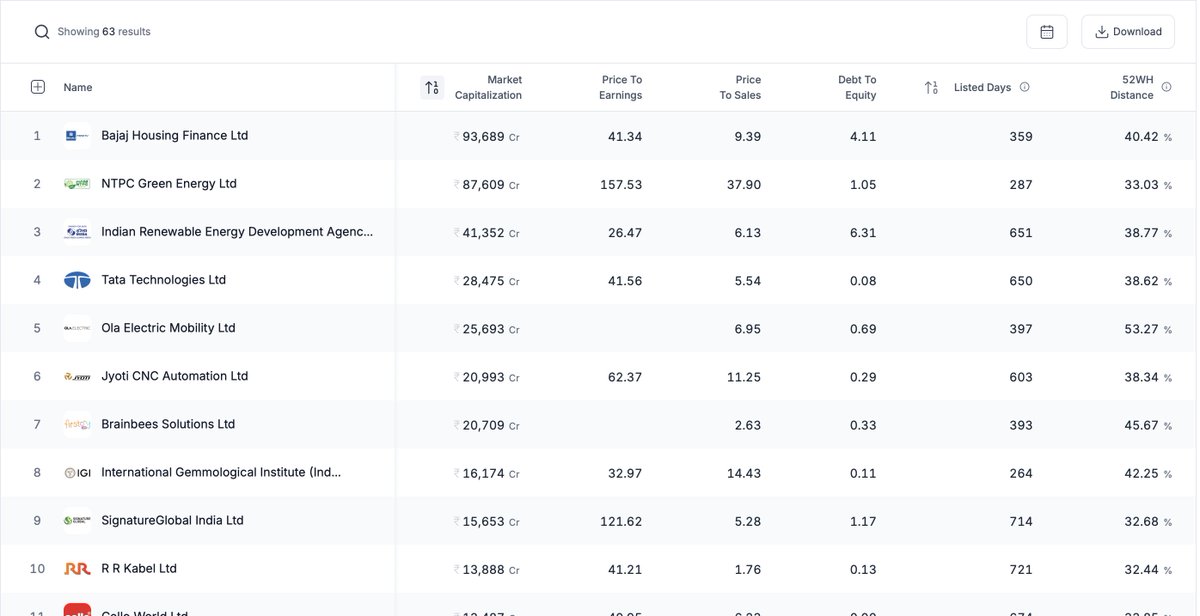This screenshot has height=616, width=1200.
Task: Open the calendar date picker button
Action: (x=1047, y=32)
